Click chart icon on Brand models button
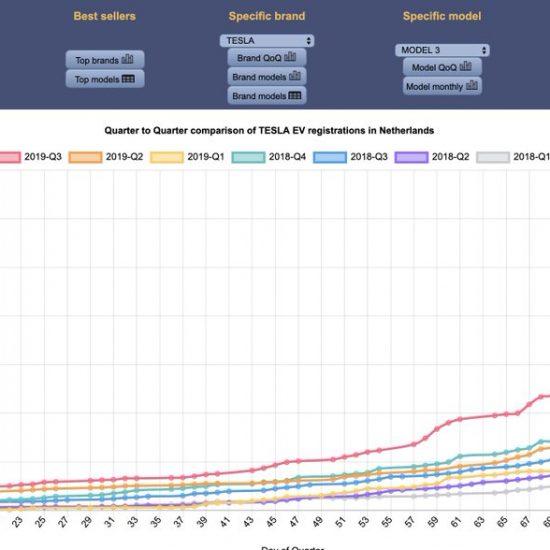Viewport: 550px width, 550px height. coord(295,76)
